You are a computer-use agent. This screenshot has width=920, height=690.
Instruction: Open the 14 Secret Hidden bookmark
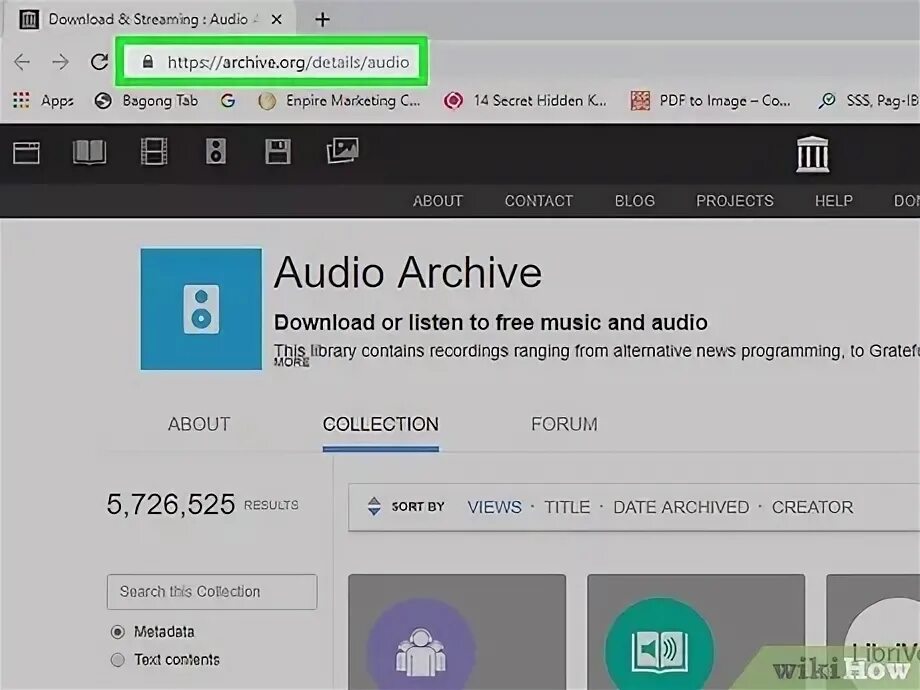(525, 101)
